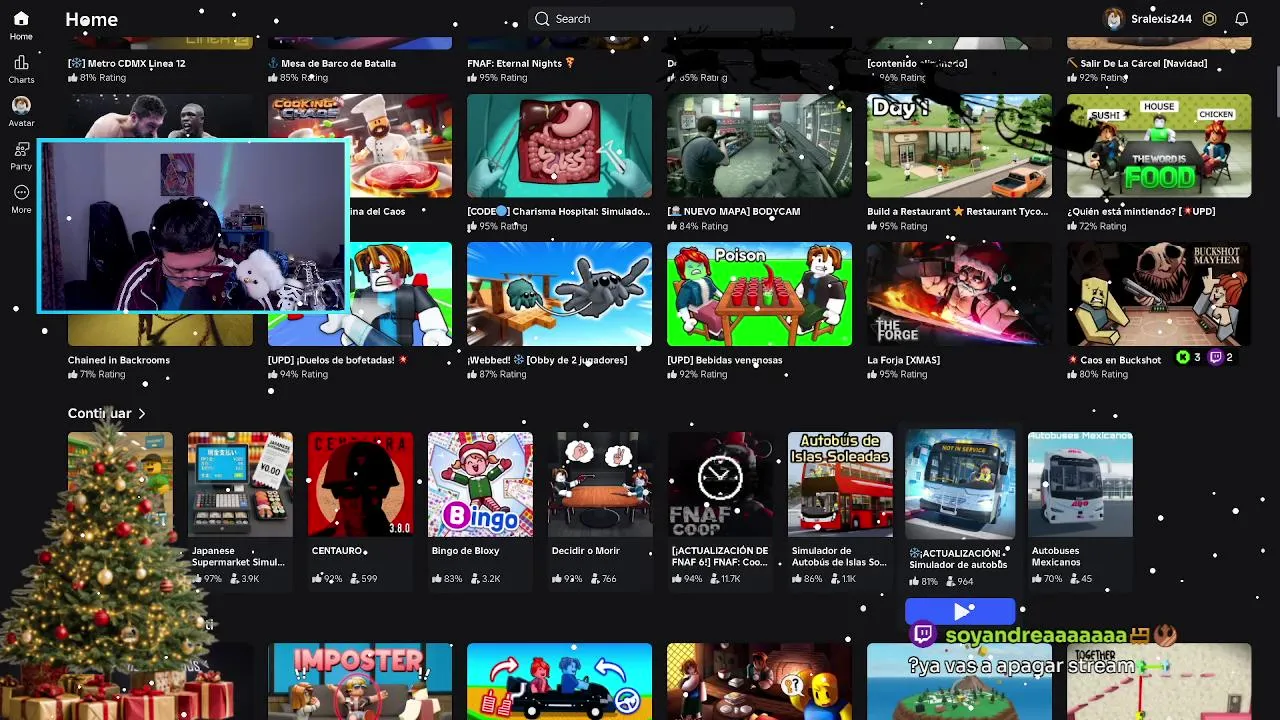Click Salir De La Cárcel title
Image resolution: width=1280 pixels, height=720 pixels.
(x=1138, y=63)
